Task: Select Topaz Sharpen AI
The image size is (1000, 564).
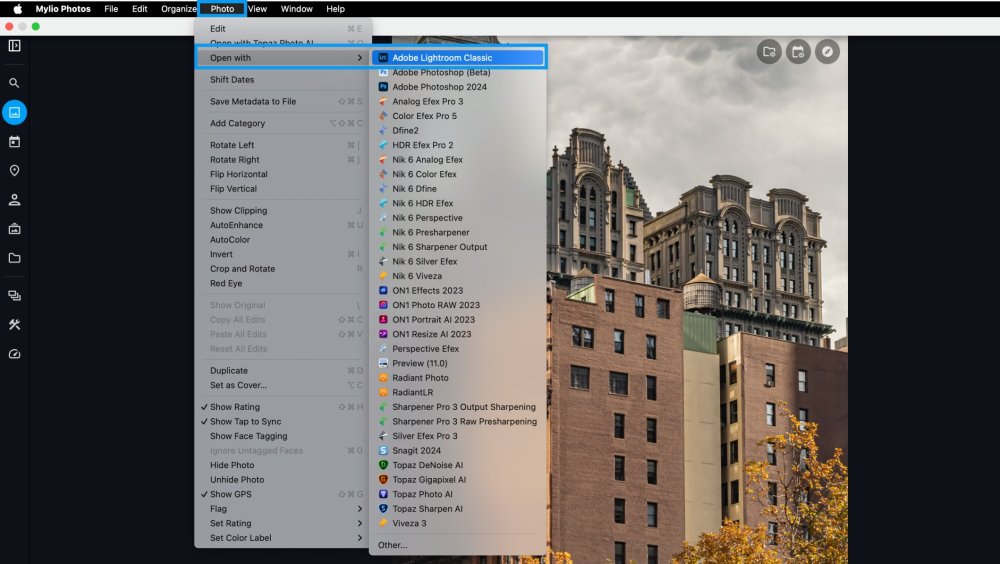Action: 458,508
